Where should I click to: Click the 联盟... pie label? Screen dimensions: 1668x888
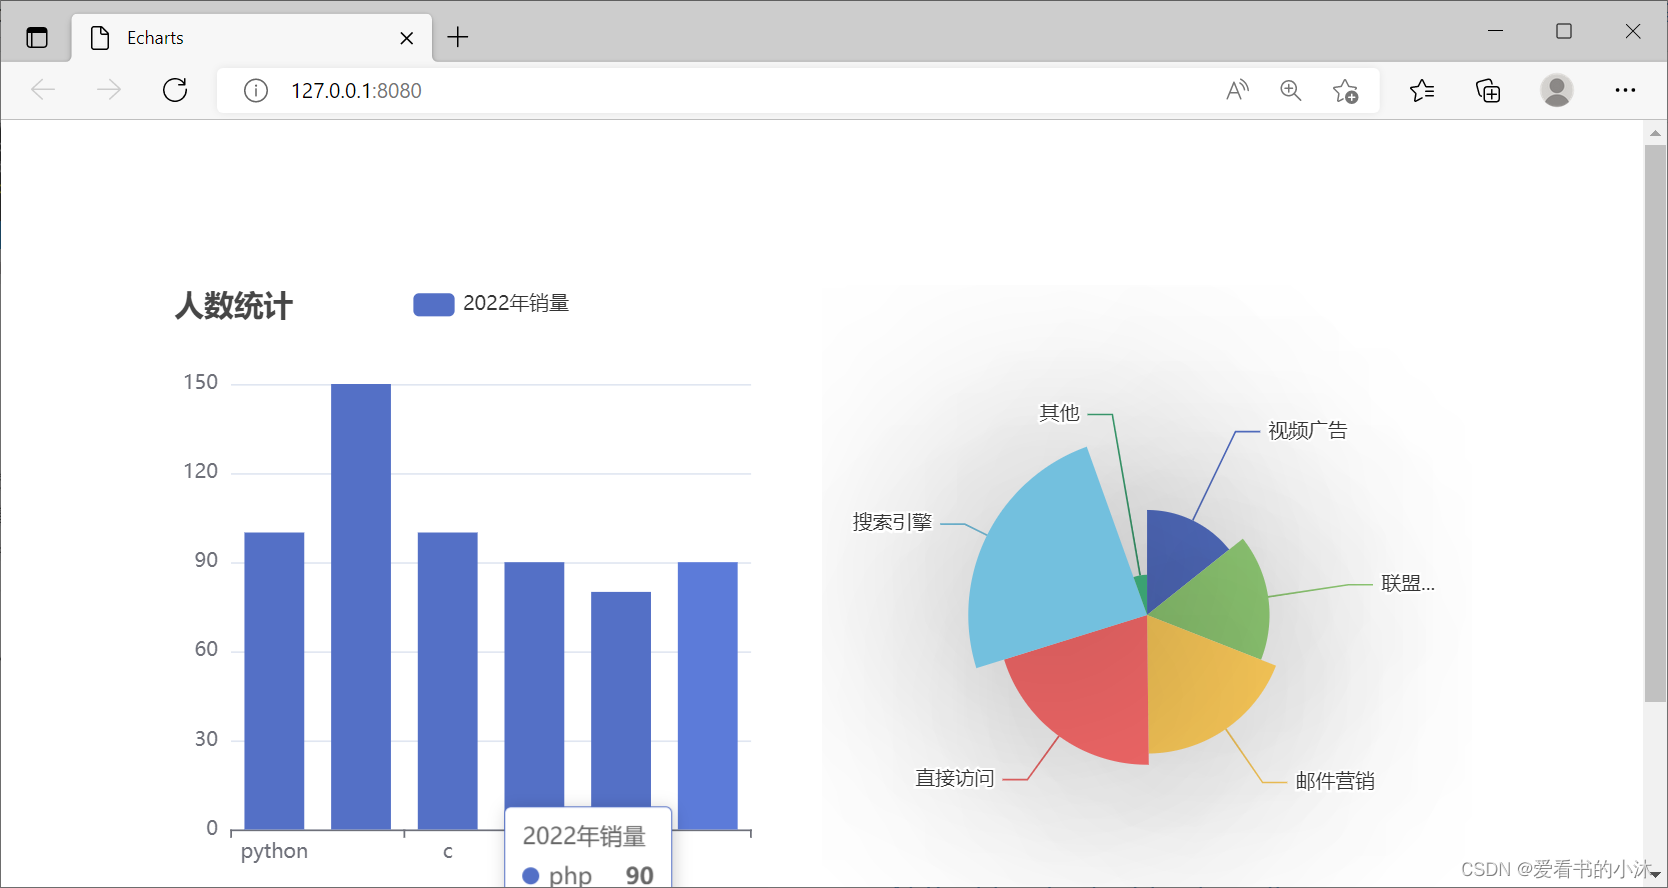tap(1408, 584)
